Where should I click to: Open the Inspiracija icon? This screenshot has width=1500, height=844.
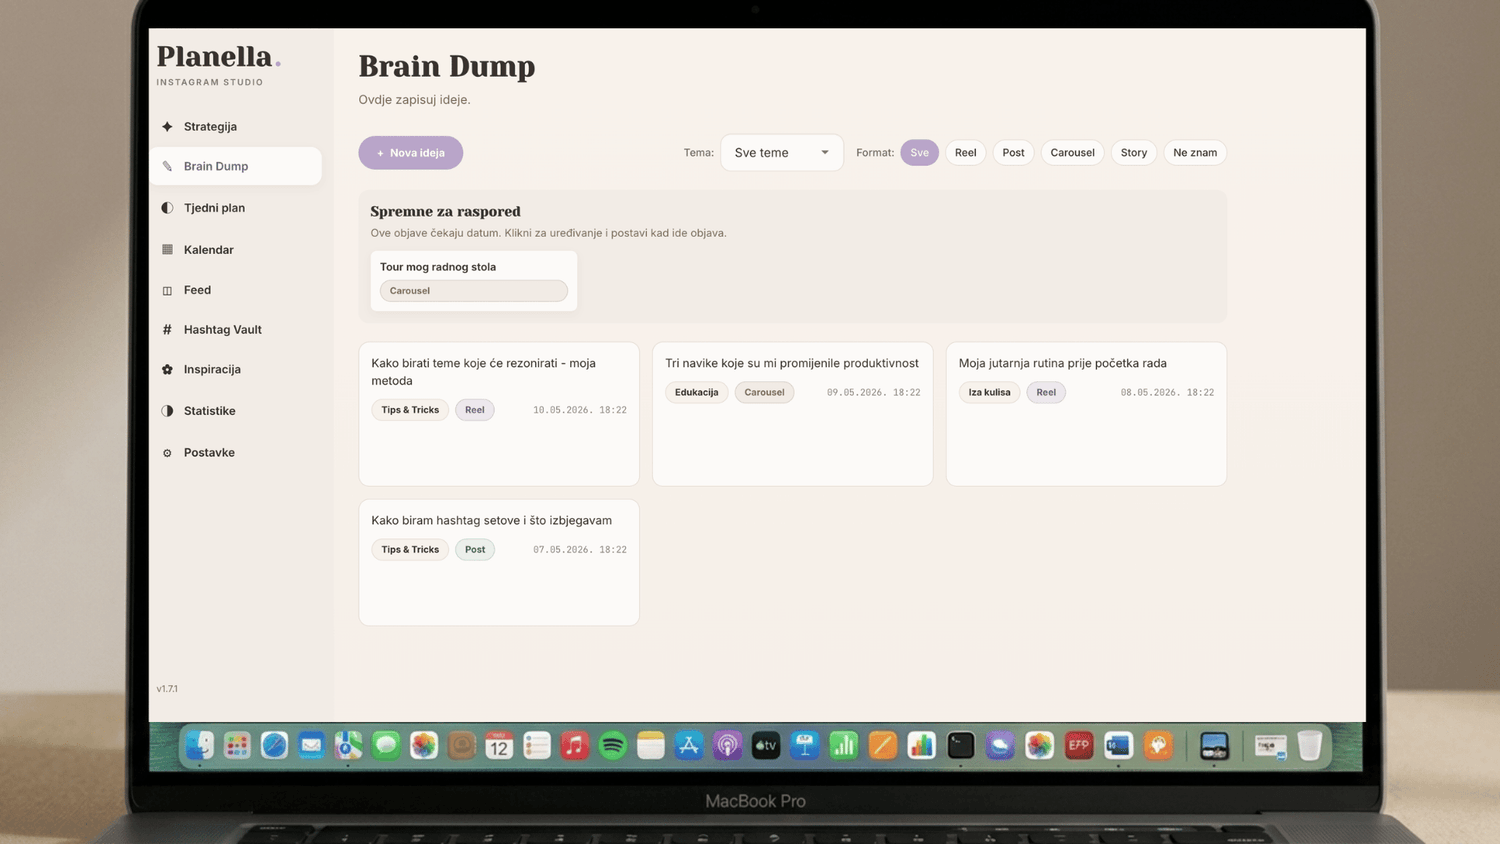[x=167, y=370]
